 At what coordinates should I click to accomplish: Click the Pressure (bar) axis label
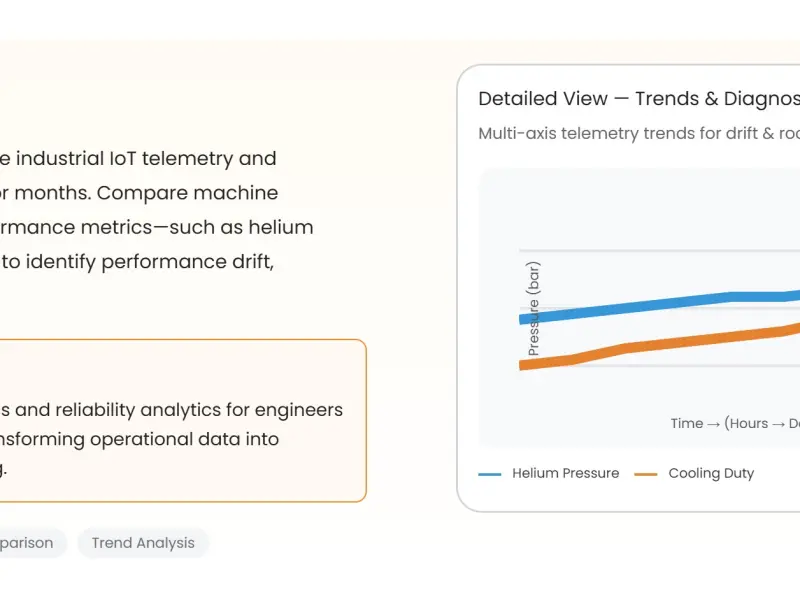(533, 309)
